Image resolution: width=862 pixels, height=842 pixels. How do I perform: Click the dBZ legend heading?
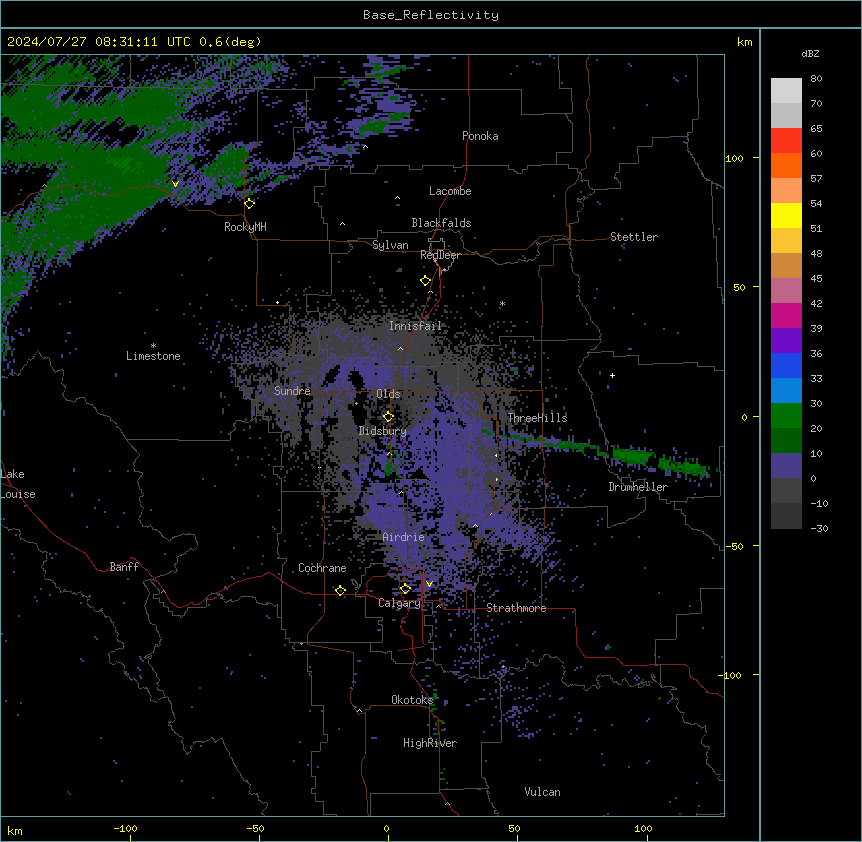810,53
